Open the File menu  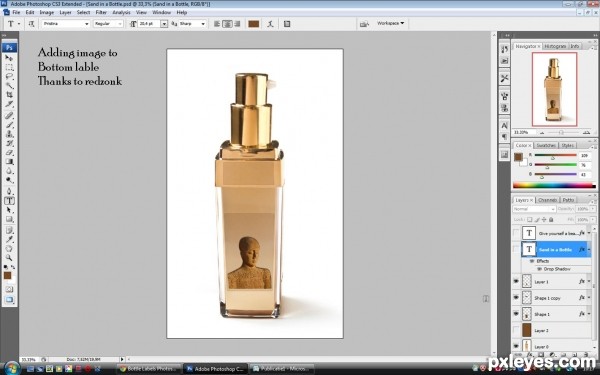click(x=16, y=12)
